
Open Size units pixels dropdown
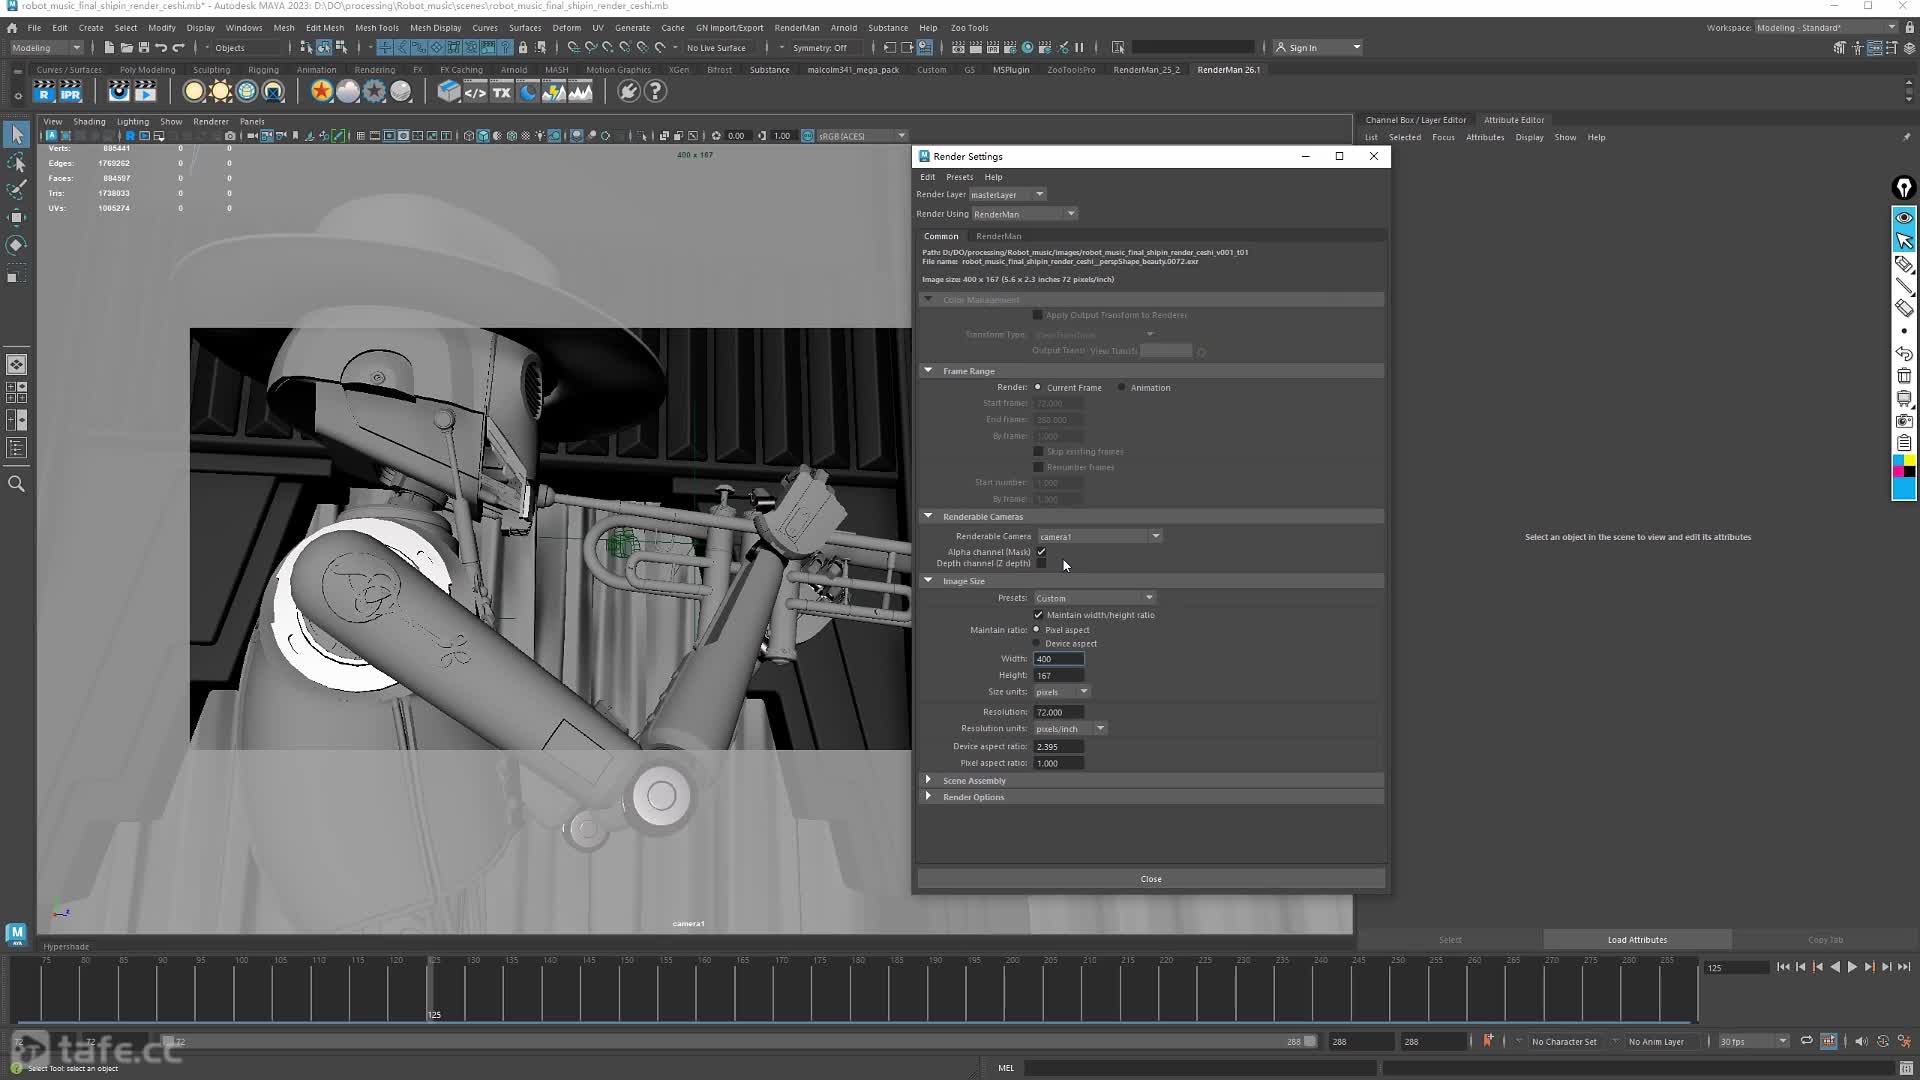point(1061,692)
